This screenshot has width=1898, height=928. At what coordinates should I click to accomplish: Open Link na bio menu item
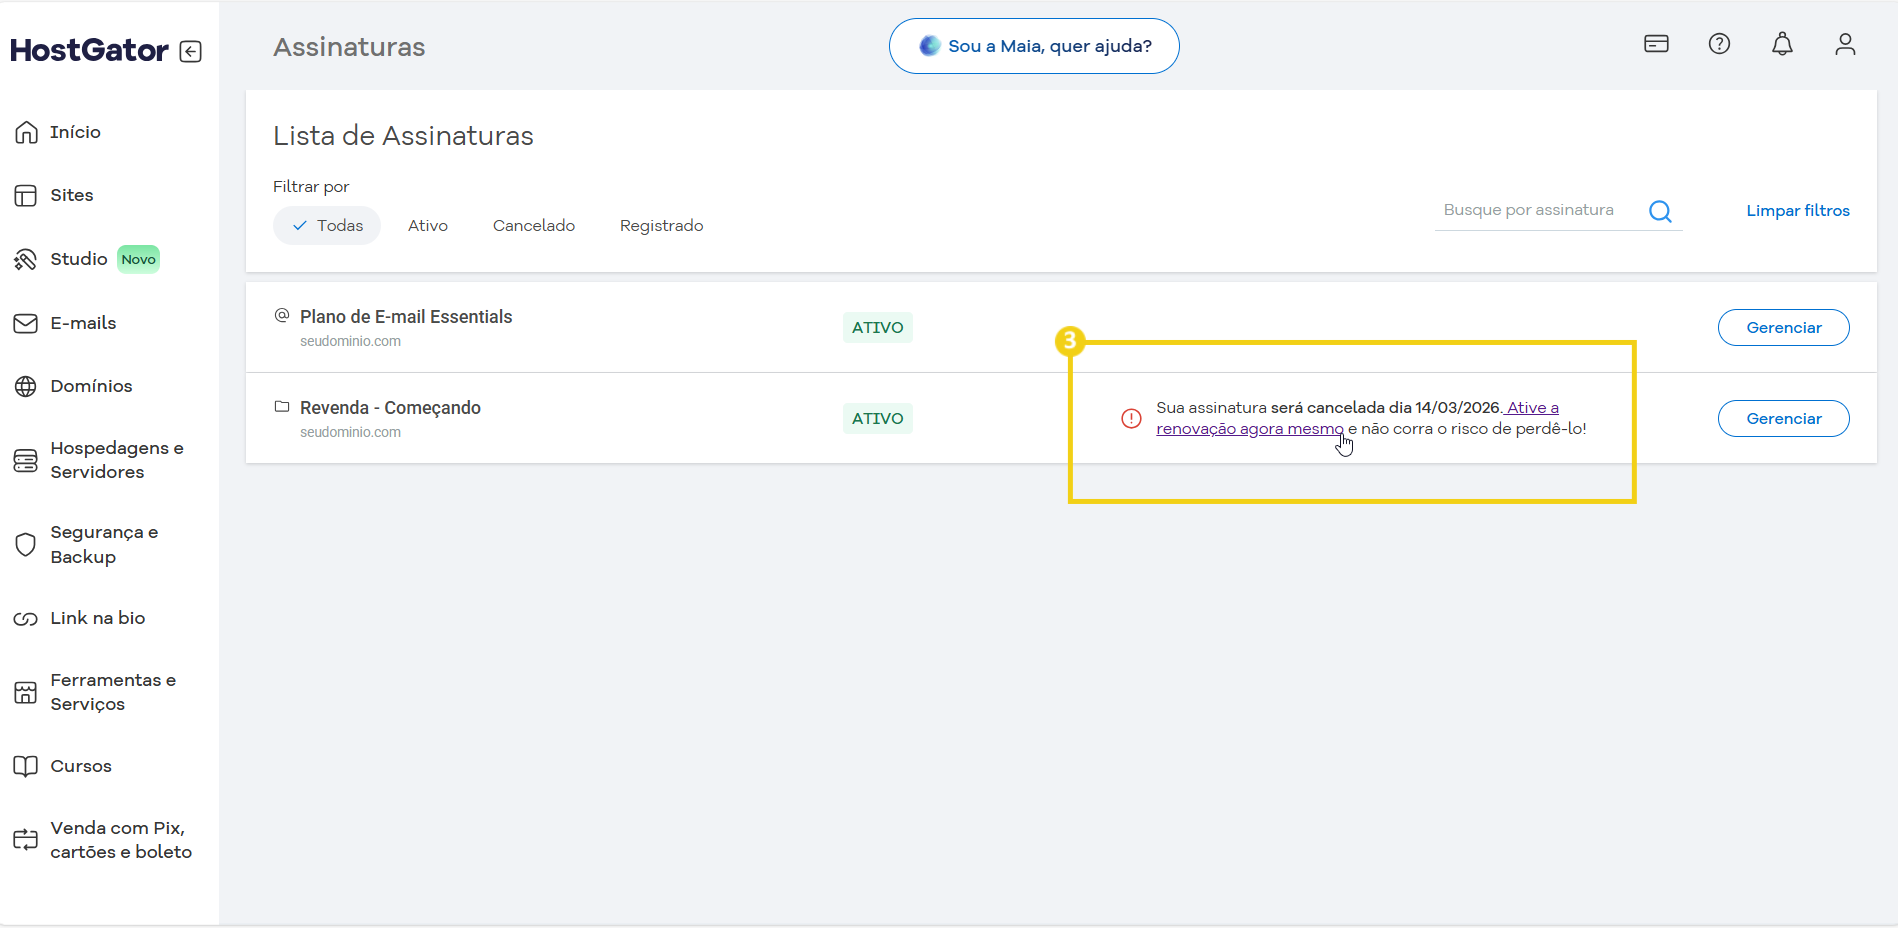[98, 618]
